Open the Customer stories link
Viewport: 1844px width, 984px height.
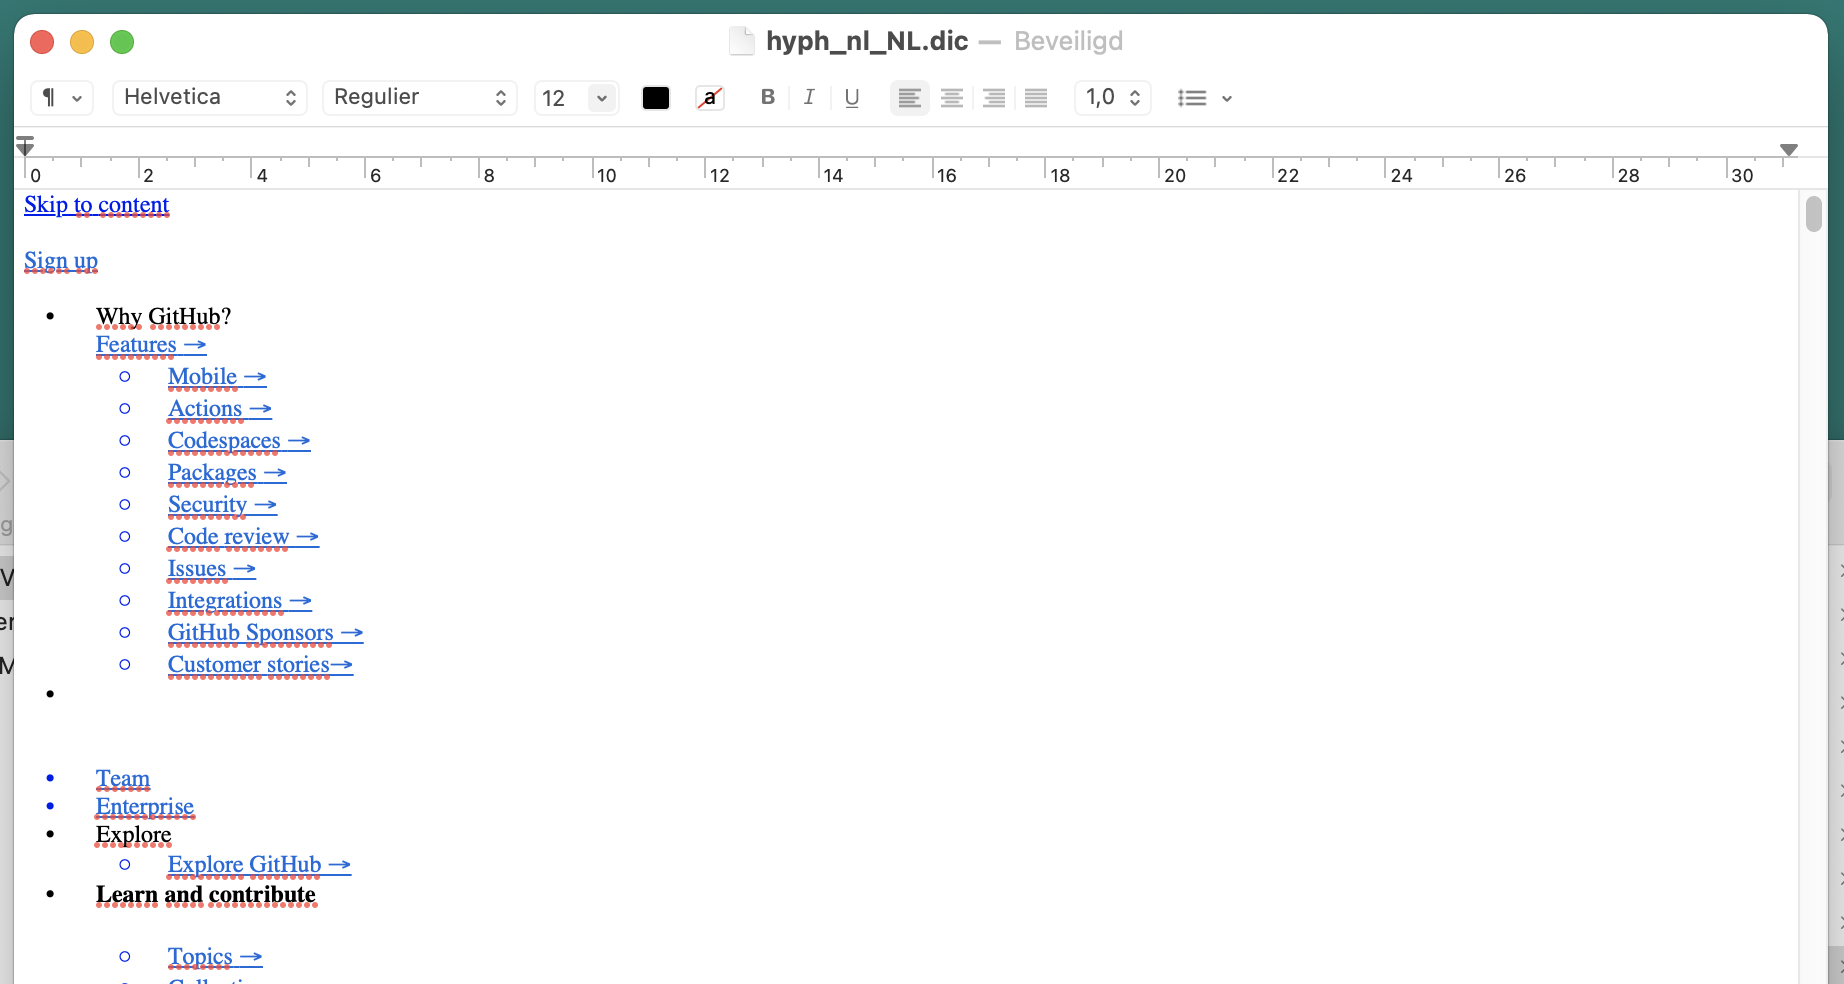click(x=260, y=665)
